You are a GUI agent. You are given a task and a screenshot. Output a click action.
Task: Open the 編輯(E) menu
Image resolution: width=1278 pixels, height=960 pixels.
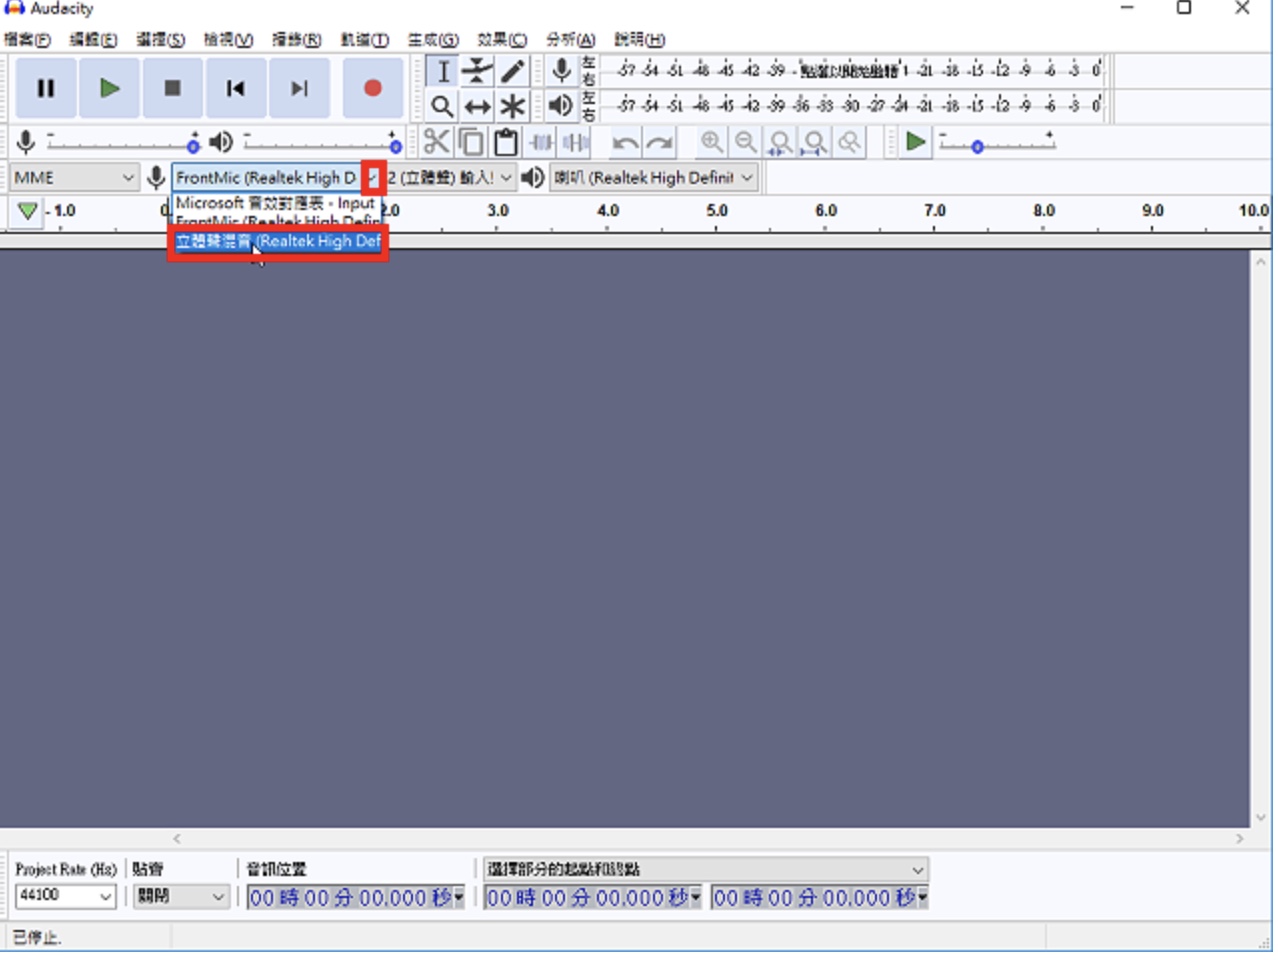pos(93,40)
